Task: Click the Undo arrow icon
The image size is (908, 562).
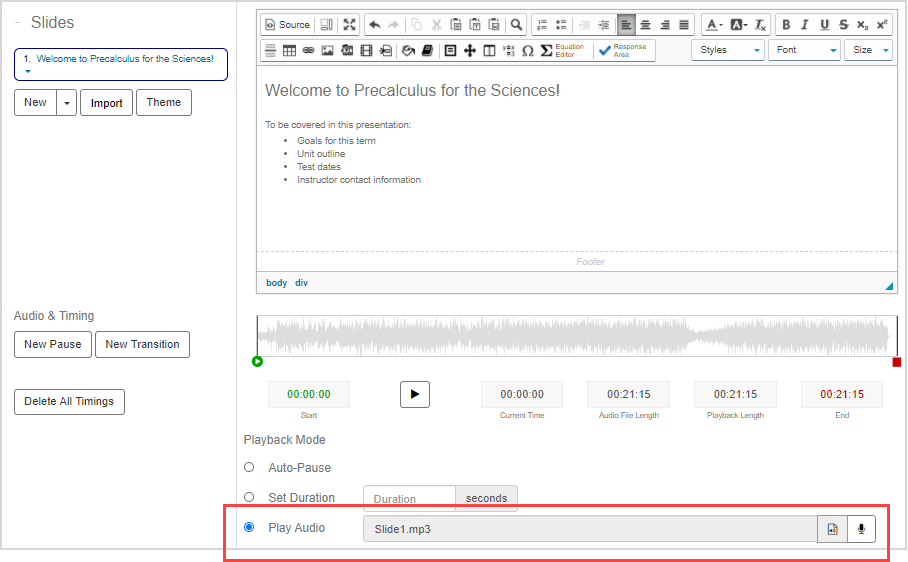Action: [374, 25]
